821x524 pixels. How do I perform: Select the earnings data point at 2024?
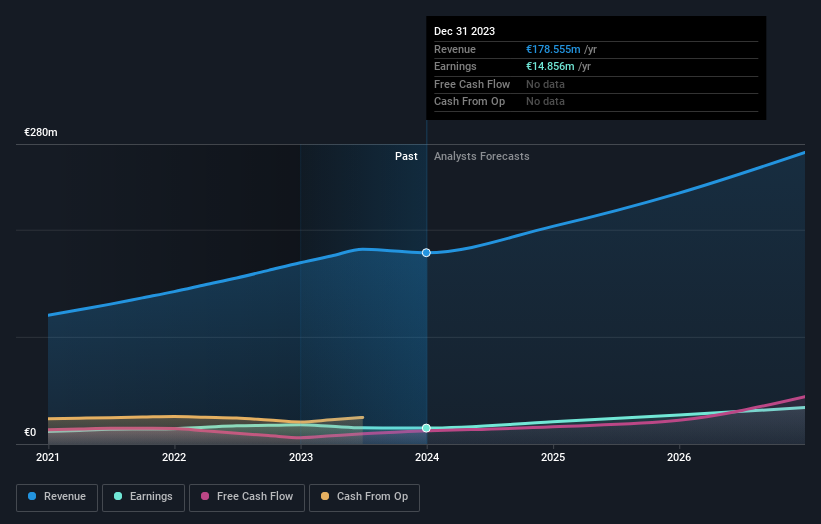tap(426, 428)
